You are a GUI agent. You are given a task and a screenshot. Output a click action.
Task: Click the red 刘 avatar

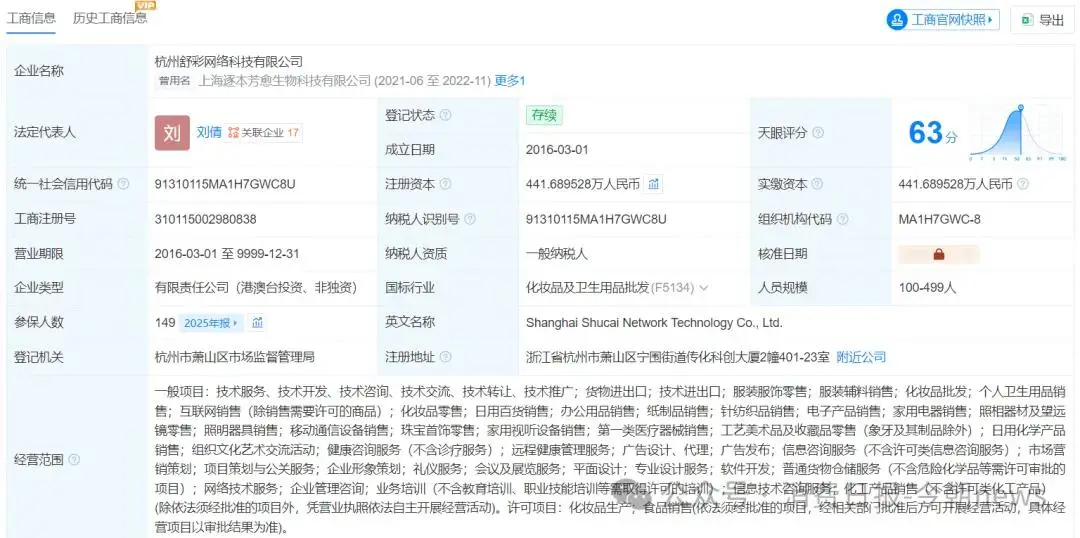click(x=172, y=133)
